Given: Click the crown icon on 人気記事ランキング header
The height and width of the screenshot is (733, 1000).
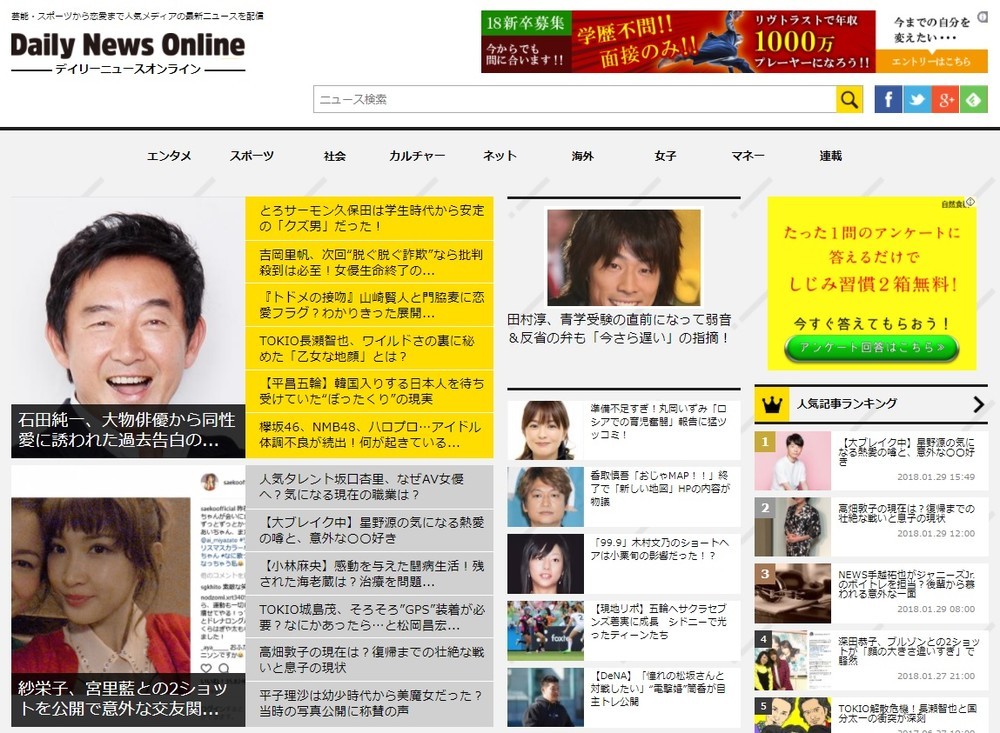Looking at the screenshot, I should click(x=771, y=402).
